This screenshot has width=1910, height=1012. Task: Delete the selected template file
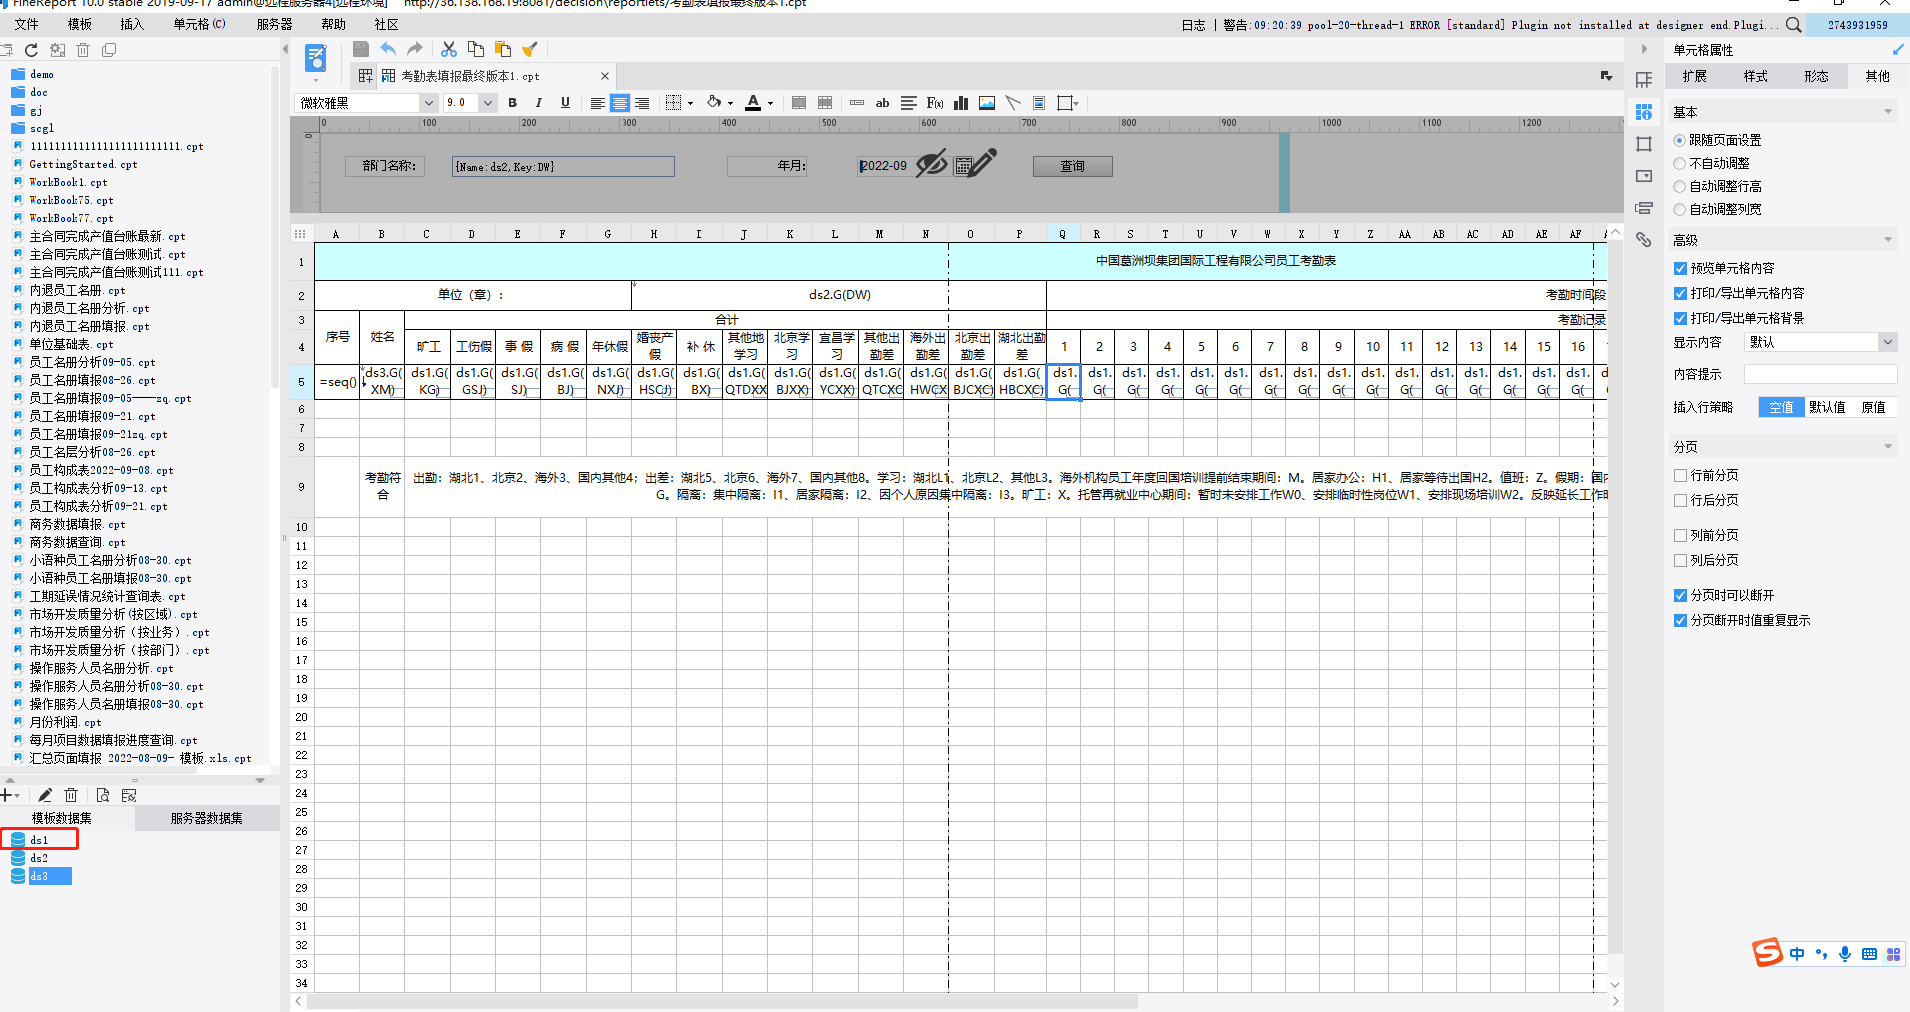(83, 50)
